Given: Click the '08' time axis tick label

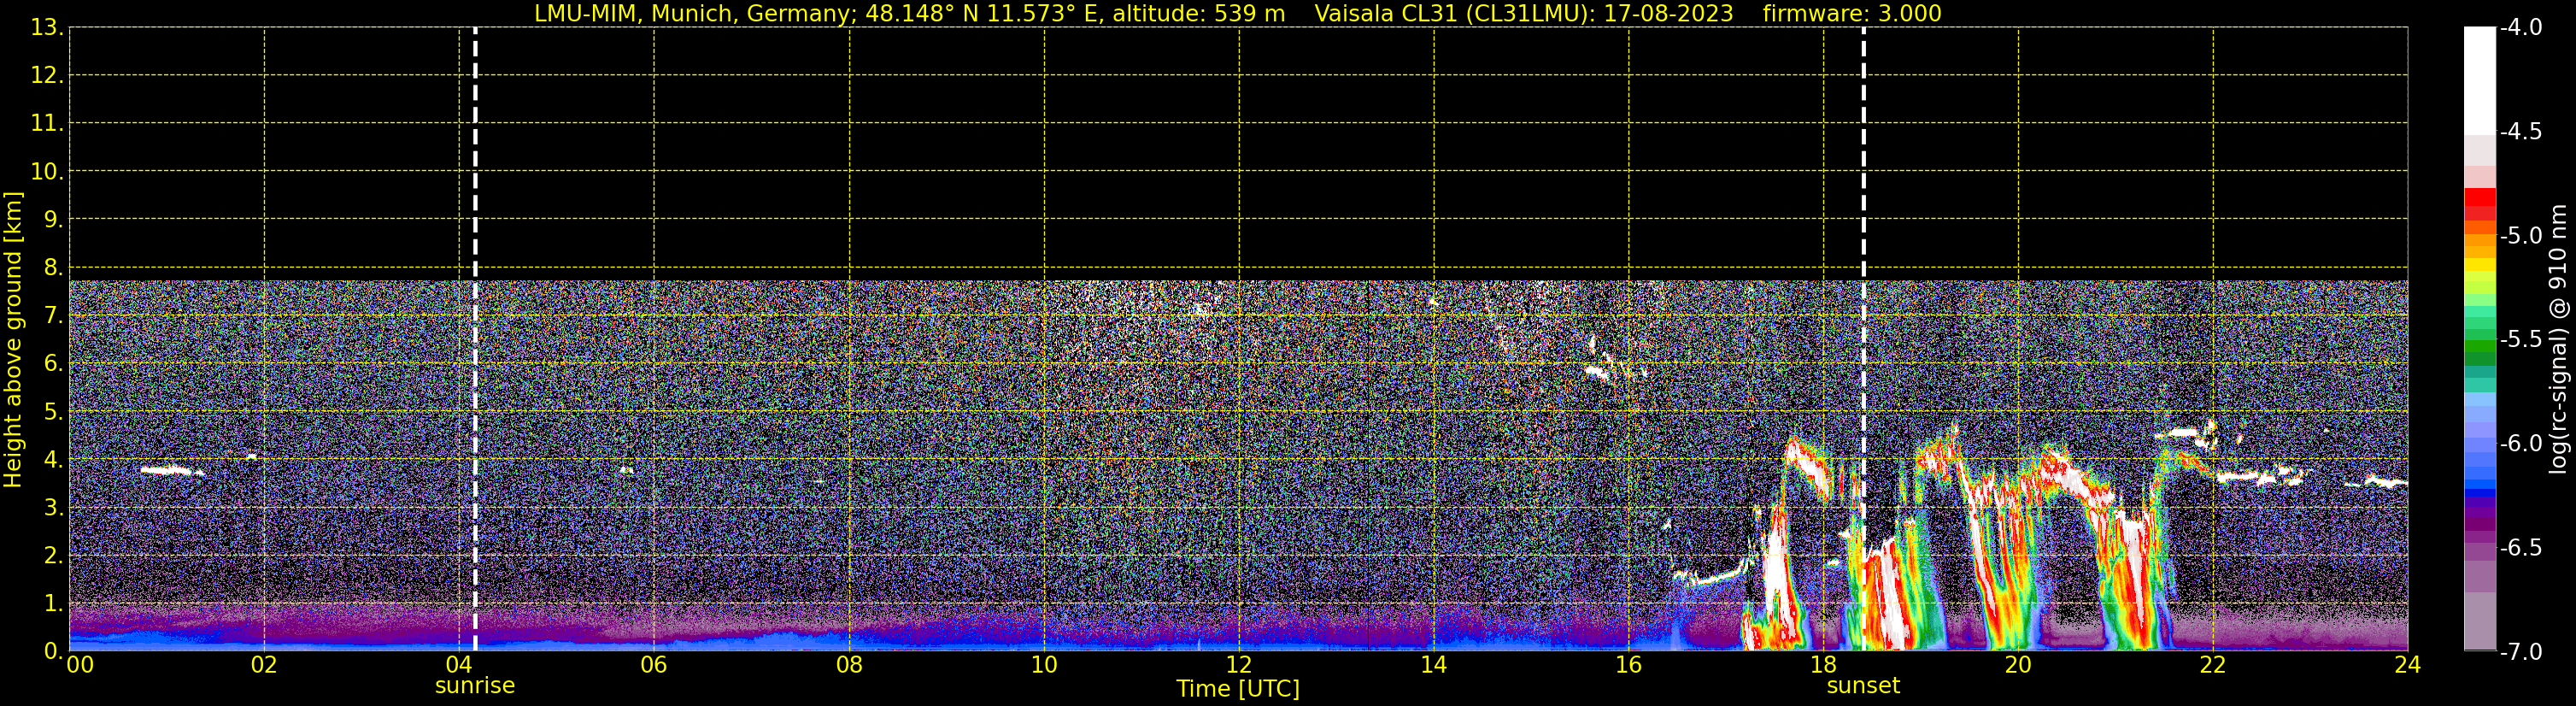Looking at the screenshot, I should (849, 665).
